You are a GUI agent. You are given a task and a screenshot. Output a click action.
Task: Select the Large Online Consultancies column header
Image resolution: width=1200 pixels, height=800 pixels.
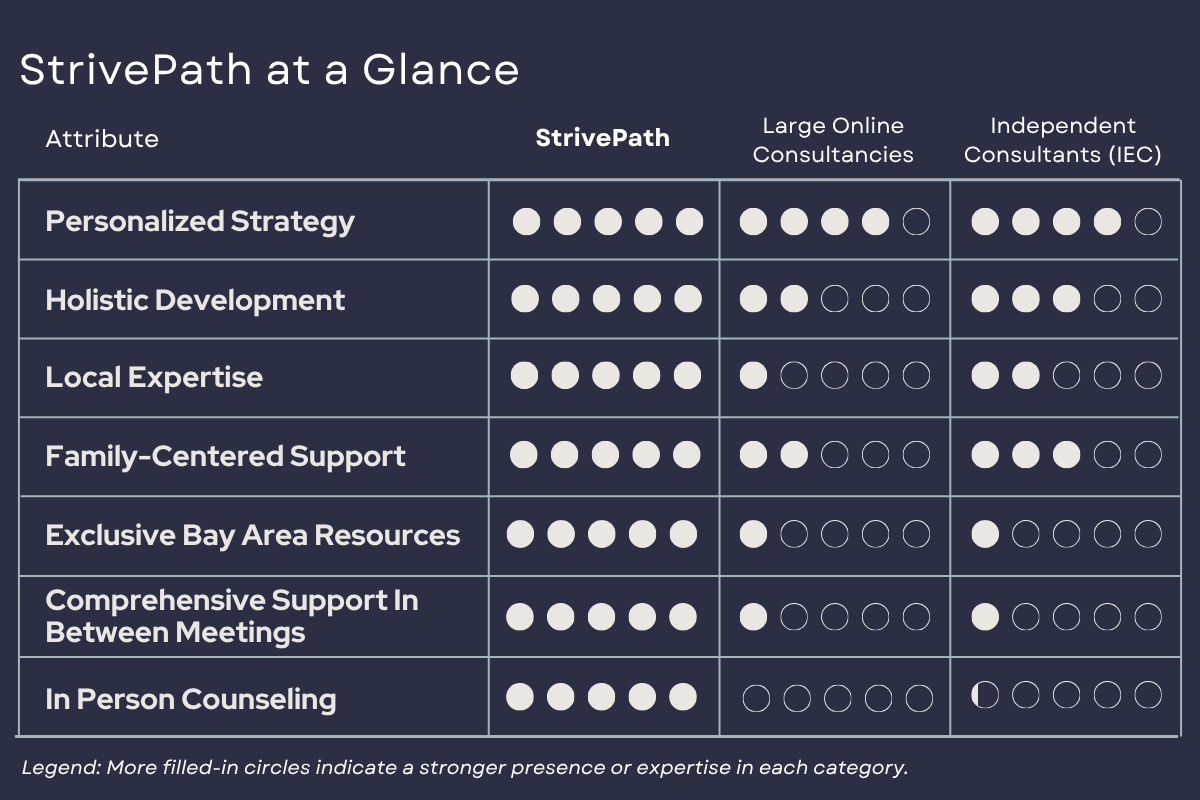[833, 140]
